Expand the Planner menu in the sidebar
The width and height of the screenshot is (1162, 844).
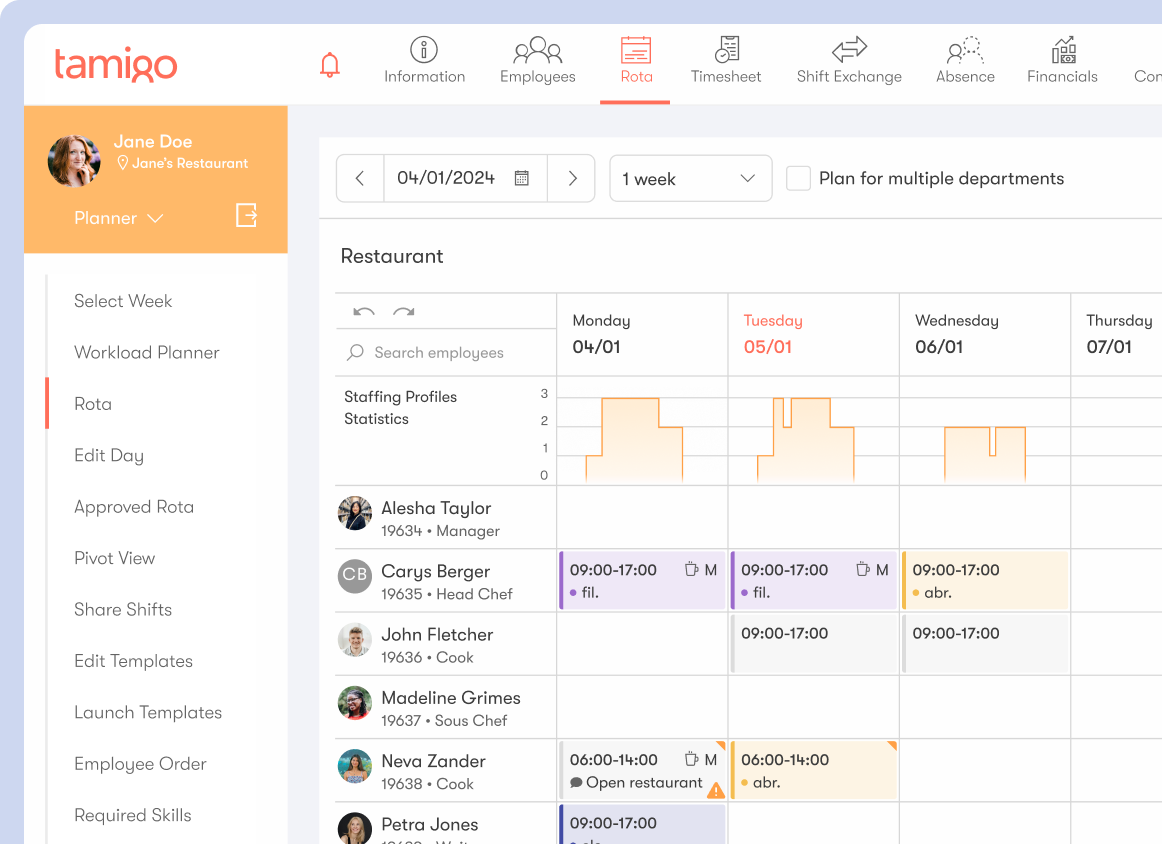pyautogui.click(x=119, y=218)
